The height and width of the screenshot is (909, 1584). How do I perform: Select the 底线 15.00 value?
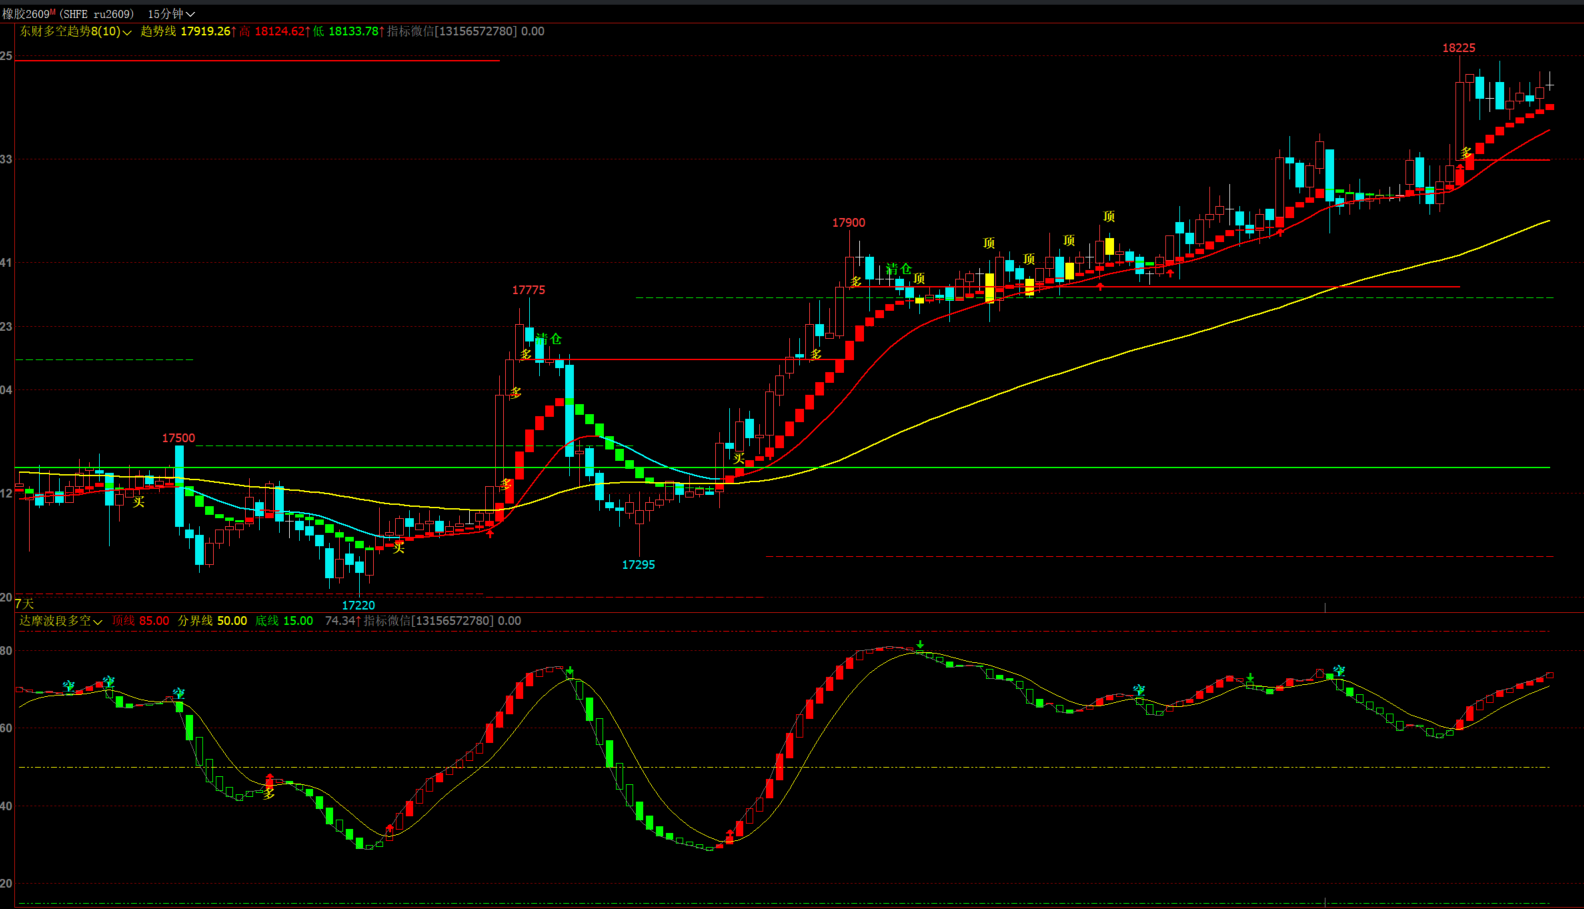click(x=284, y=621)
